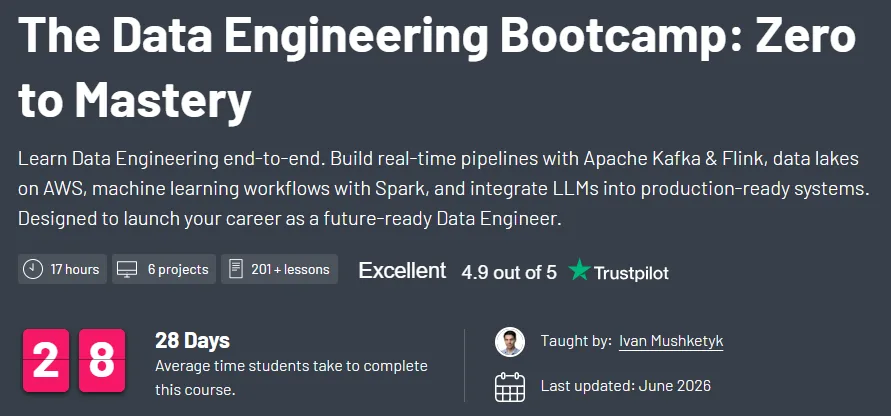This screenshot has width=891, height=416.
Task: Click the pink digit 8 flip card
Action: coord(102,360)
